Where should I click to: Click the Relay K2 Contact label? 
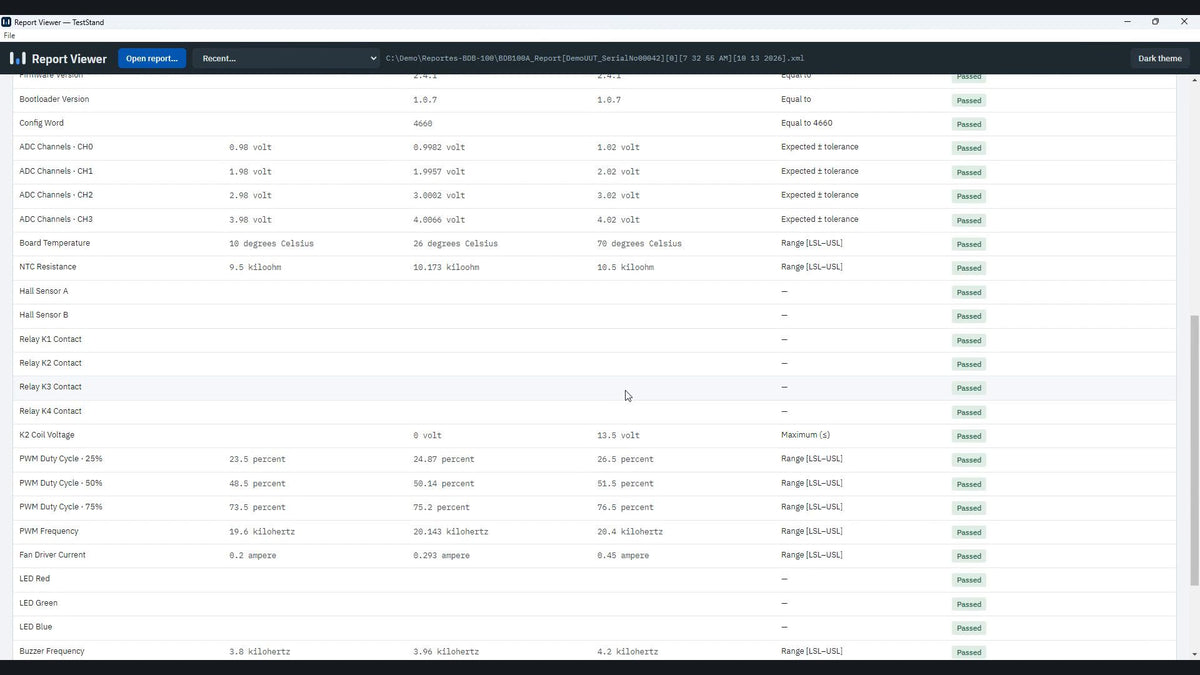tap(50, 363)
